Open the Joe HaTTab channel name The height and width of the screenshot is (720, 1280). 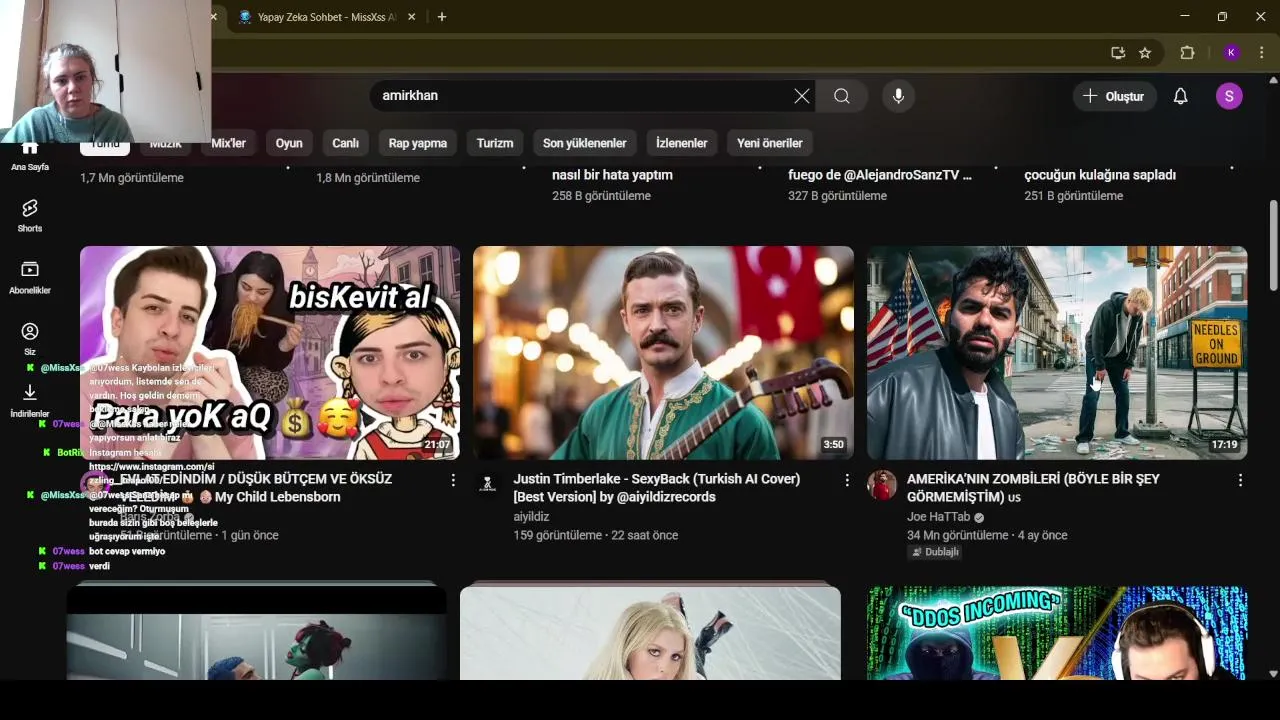(938, 517)
